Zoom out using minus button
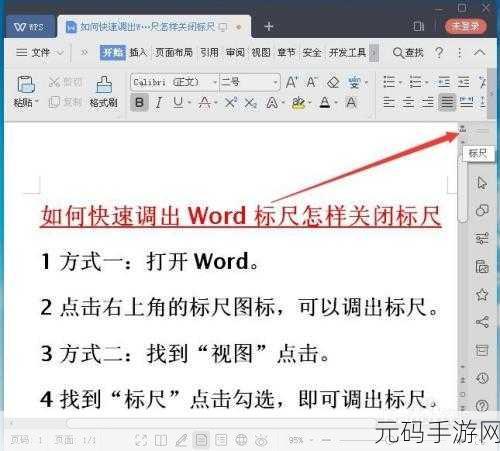500x451 pixels. 326,440
